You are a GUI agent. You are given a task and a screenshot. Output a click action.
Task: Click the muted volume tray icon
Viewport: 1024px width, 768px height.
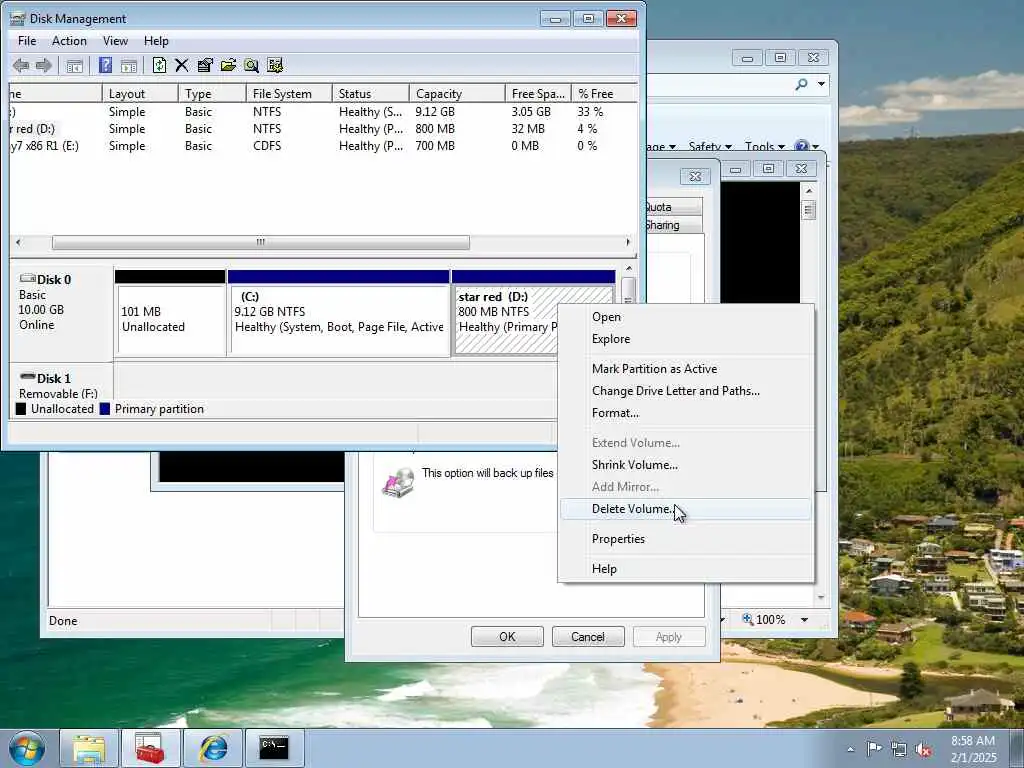click(923, 750)
